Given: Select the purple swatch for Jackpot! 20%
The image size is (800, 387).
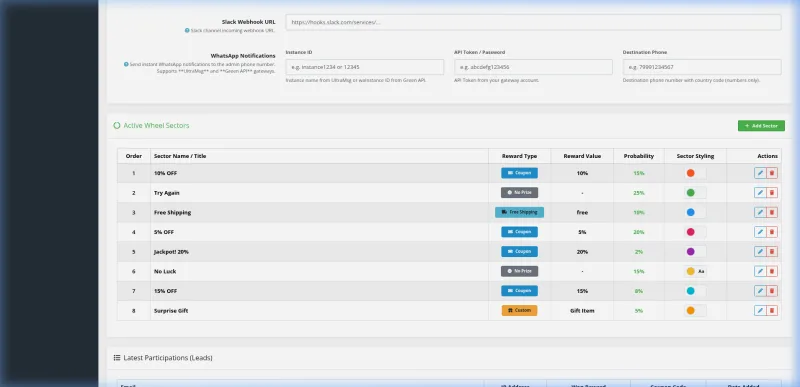Looking at the screenshot, I should 690,251.
